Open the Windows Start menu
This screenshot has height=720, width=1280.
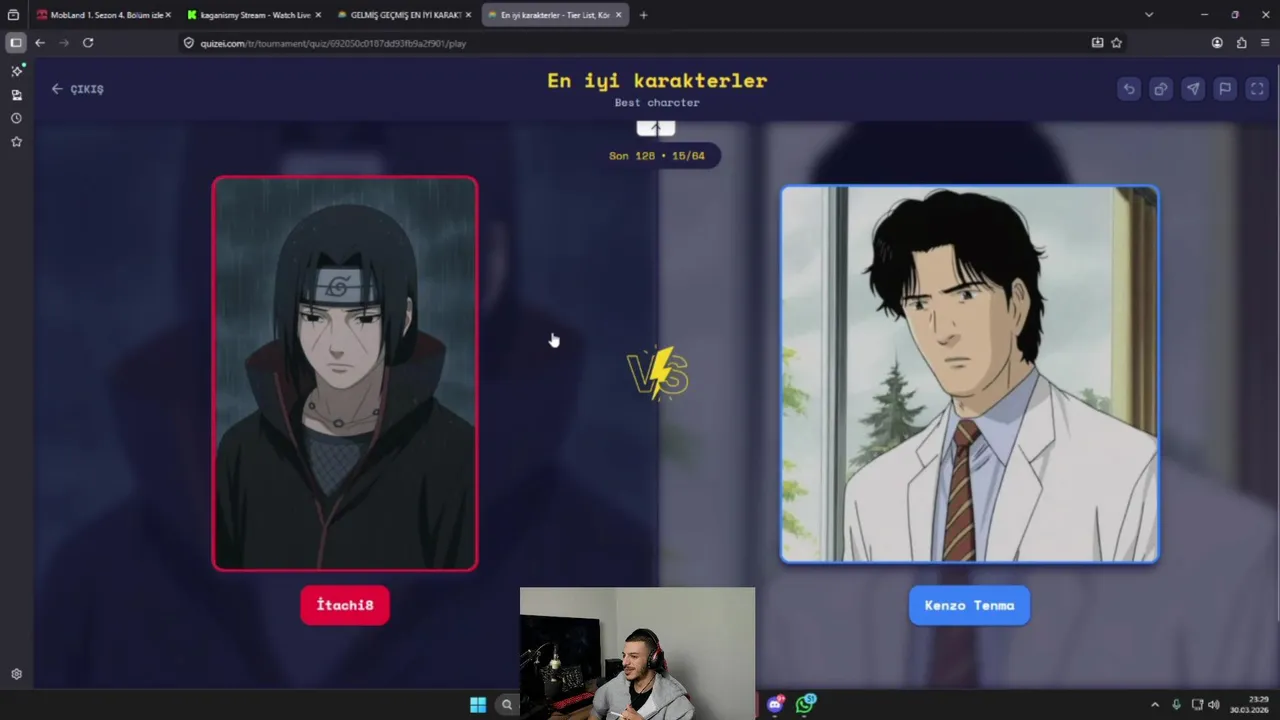478,705
